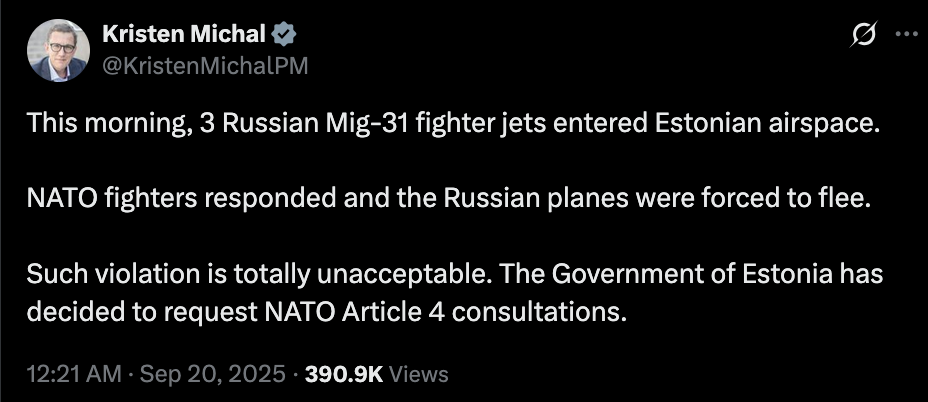This screenshot has width=928, height=402.
Task: Click the blue verified badge
Action: (284, 35)
